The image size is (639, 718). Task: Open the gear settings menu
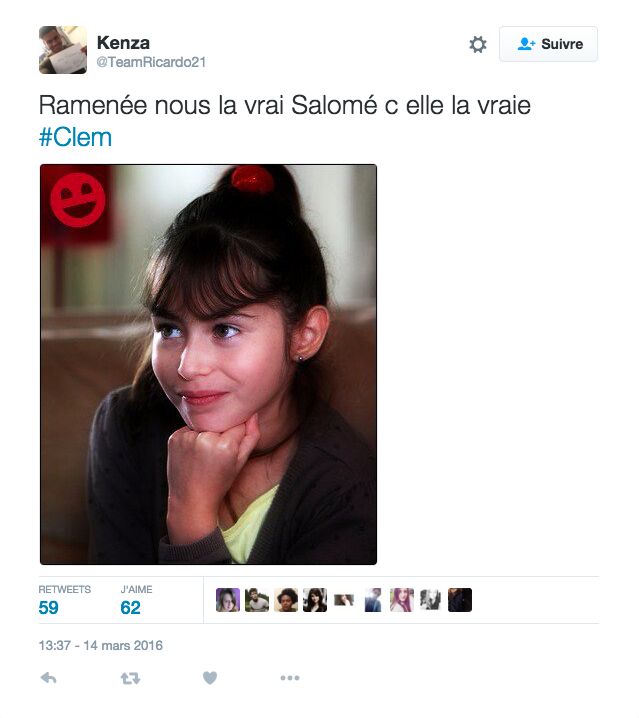[478, 44]
